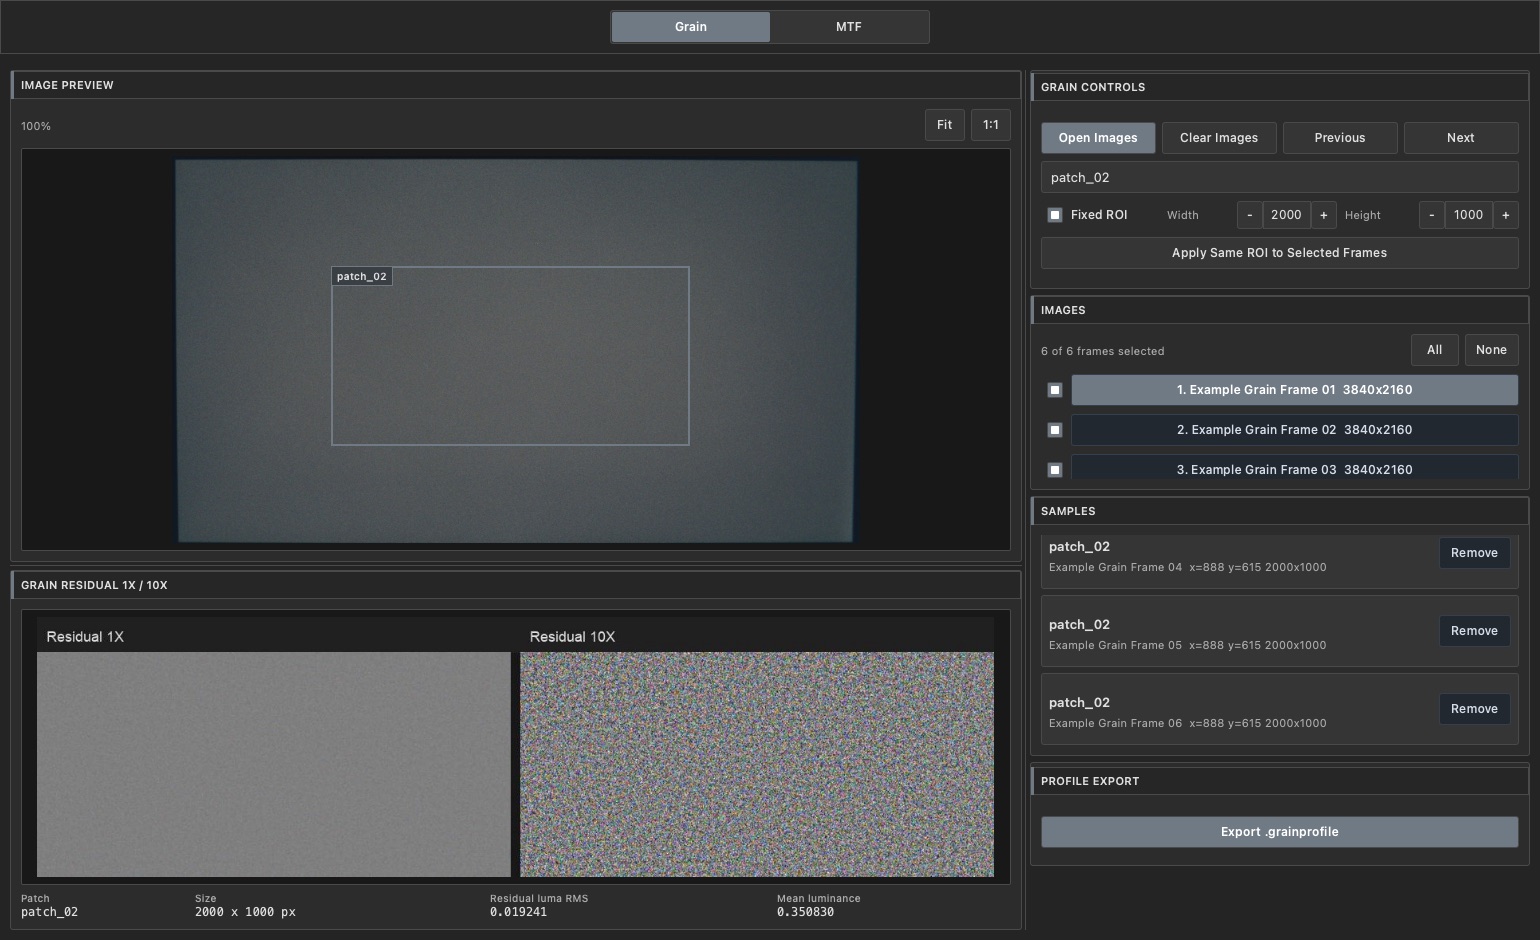Viewport: 1540px width, 940px height.
Task: Click the Fit zoom button
Action: point(944,125)
